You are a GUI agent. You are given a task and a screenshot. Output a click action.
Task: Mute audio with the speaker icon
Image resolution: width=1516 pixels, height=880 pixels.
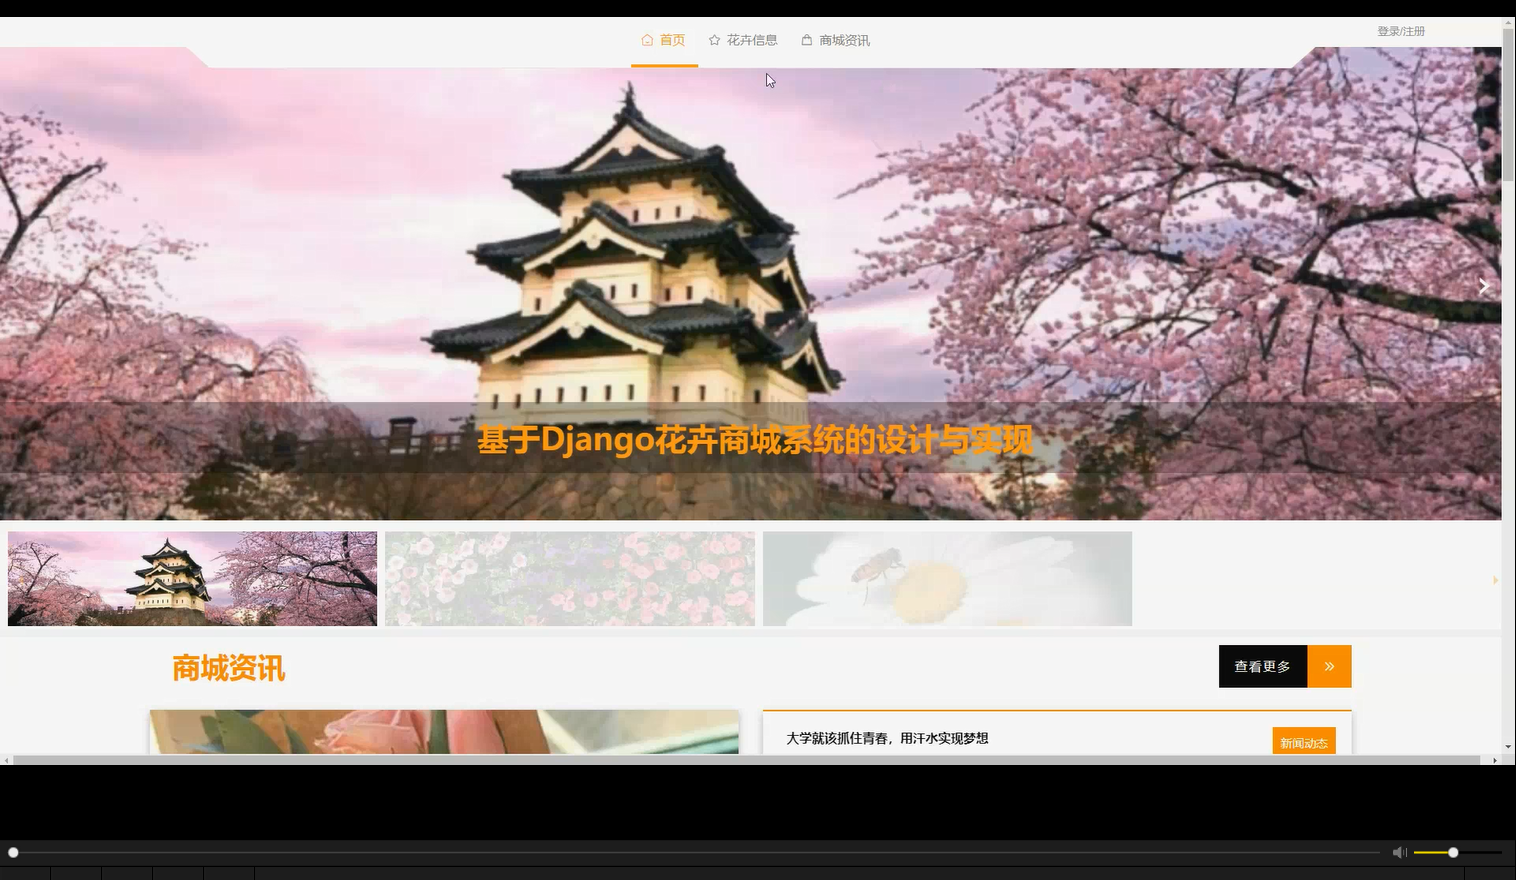1399,852
